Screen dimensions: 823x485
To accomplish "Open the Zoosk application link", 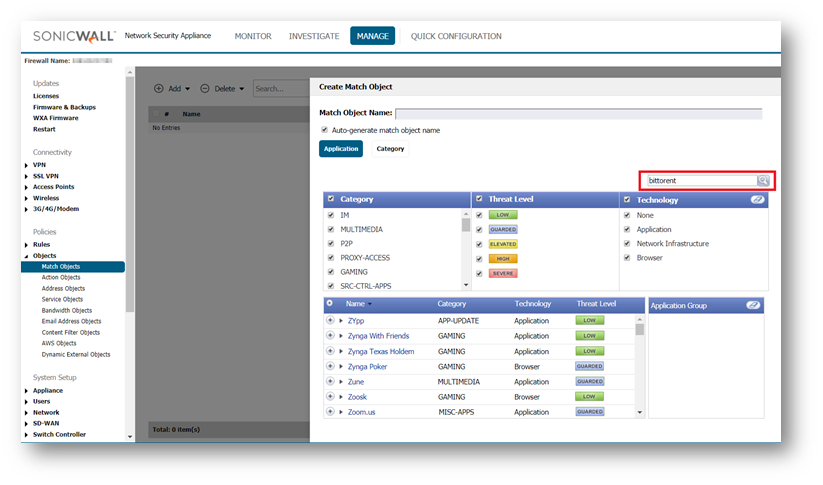I will pyautogui.click(x=357, y=397).
